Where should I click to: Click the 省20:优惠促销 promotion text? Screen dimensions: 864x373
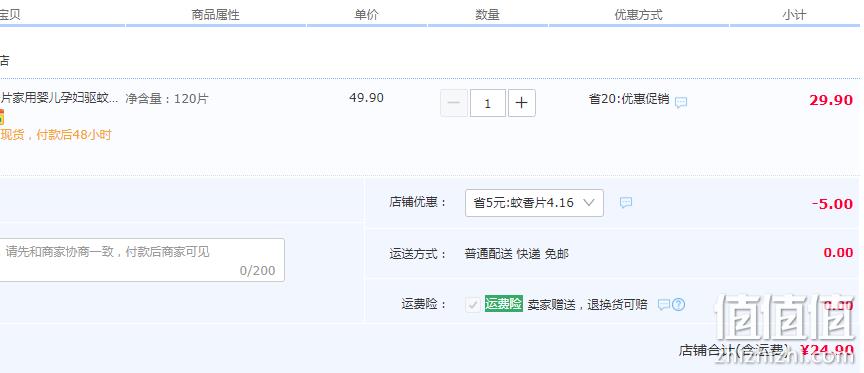[x=629, y=99]
